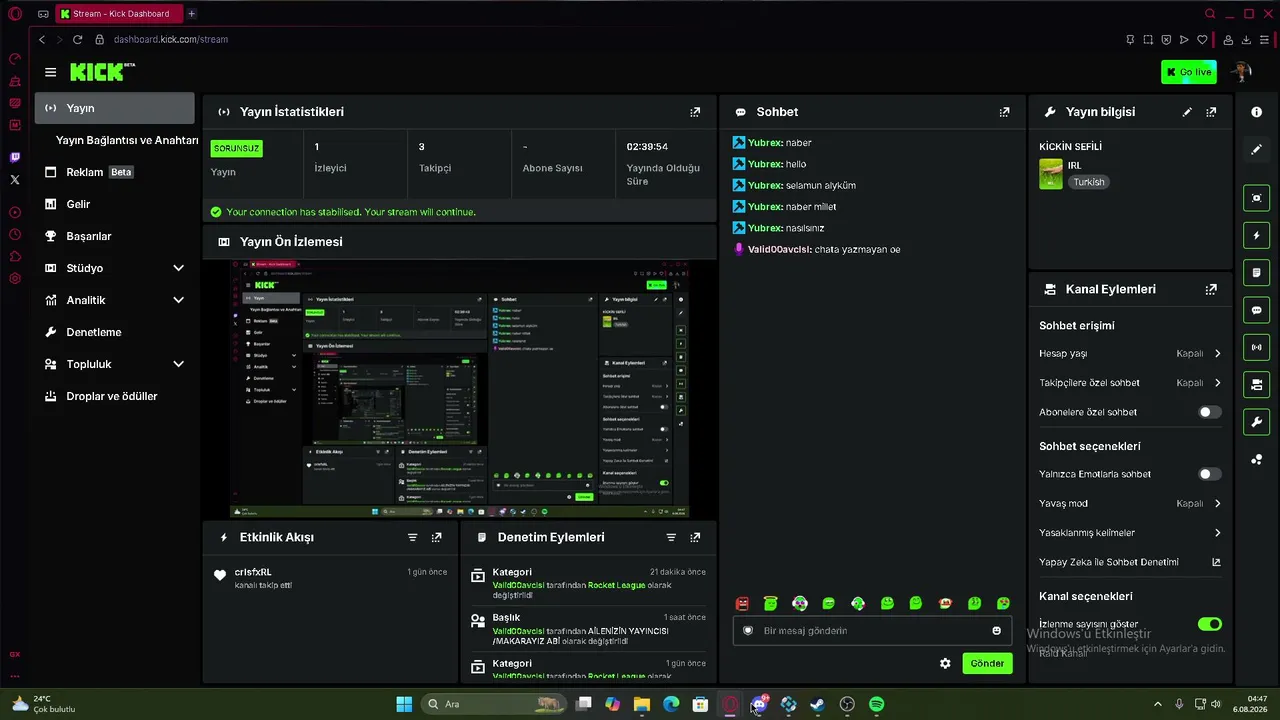Pop out the Etkinlik Akışı panel
The width and height of the screenshot is (1280, 720).
click(x=436, y=537)
